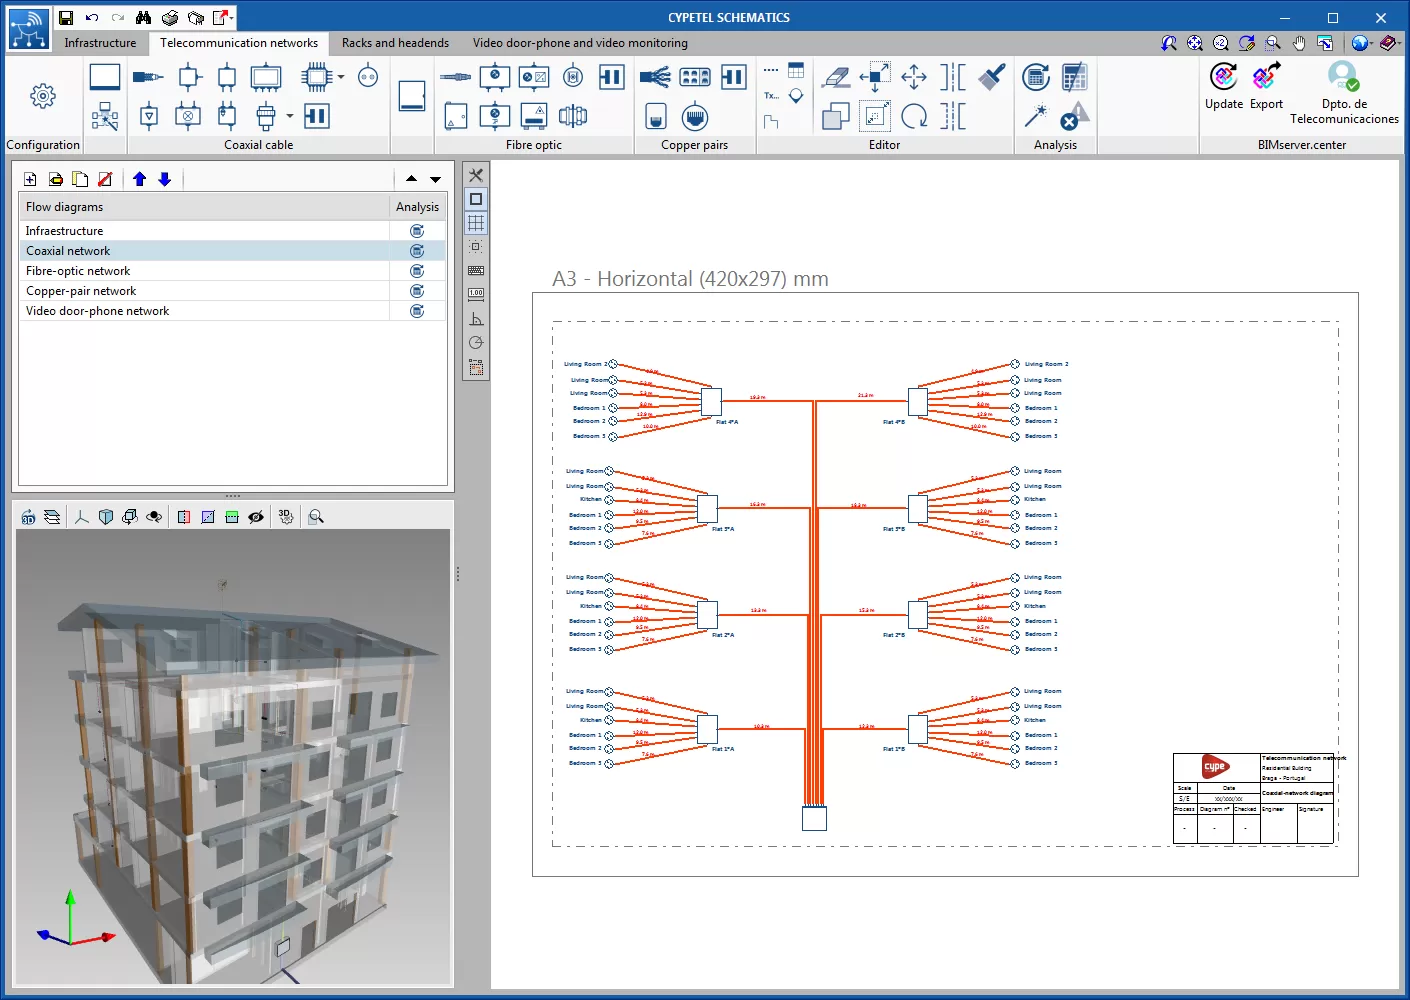This screenshot has height=1000, width=1410.
Task: Run analysis for Coaxial network row
Action: [x=417, y=251]
